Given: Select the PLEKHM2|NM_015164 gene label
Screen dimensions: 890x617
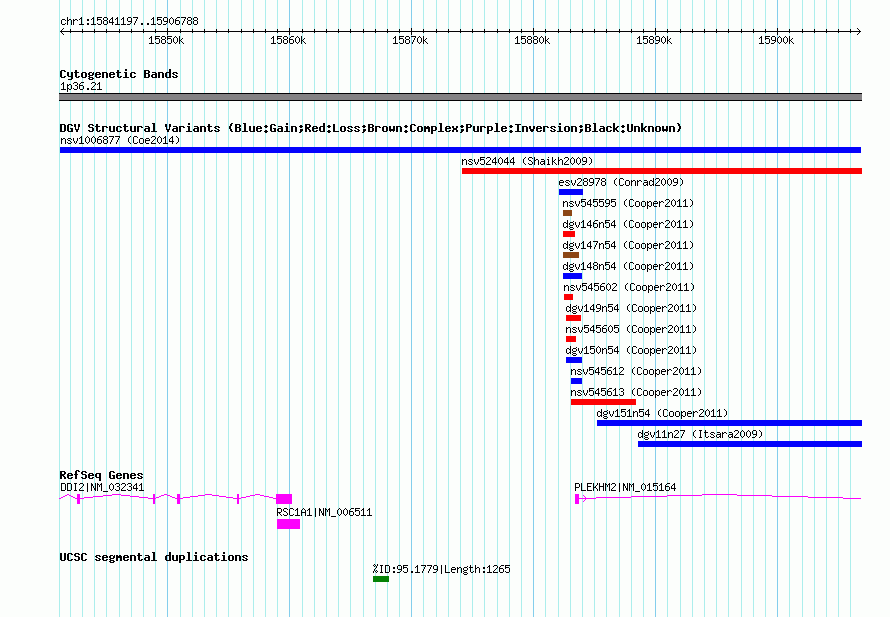Looking at the screenshot, I should tap(625, 487).
